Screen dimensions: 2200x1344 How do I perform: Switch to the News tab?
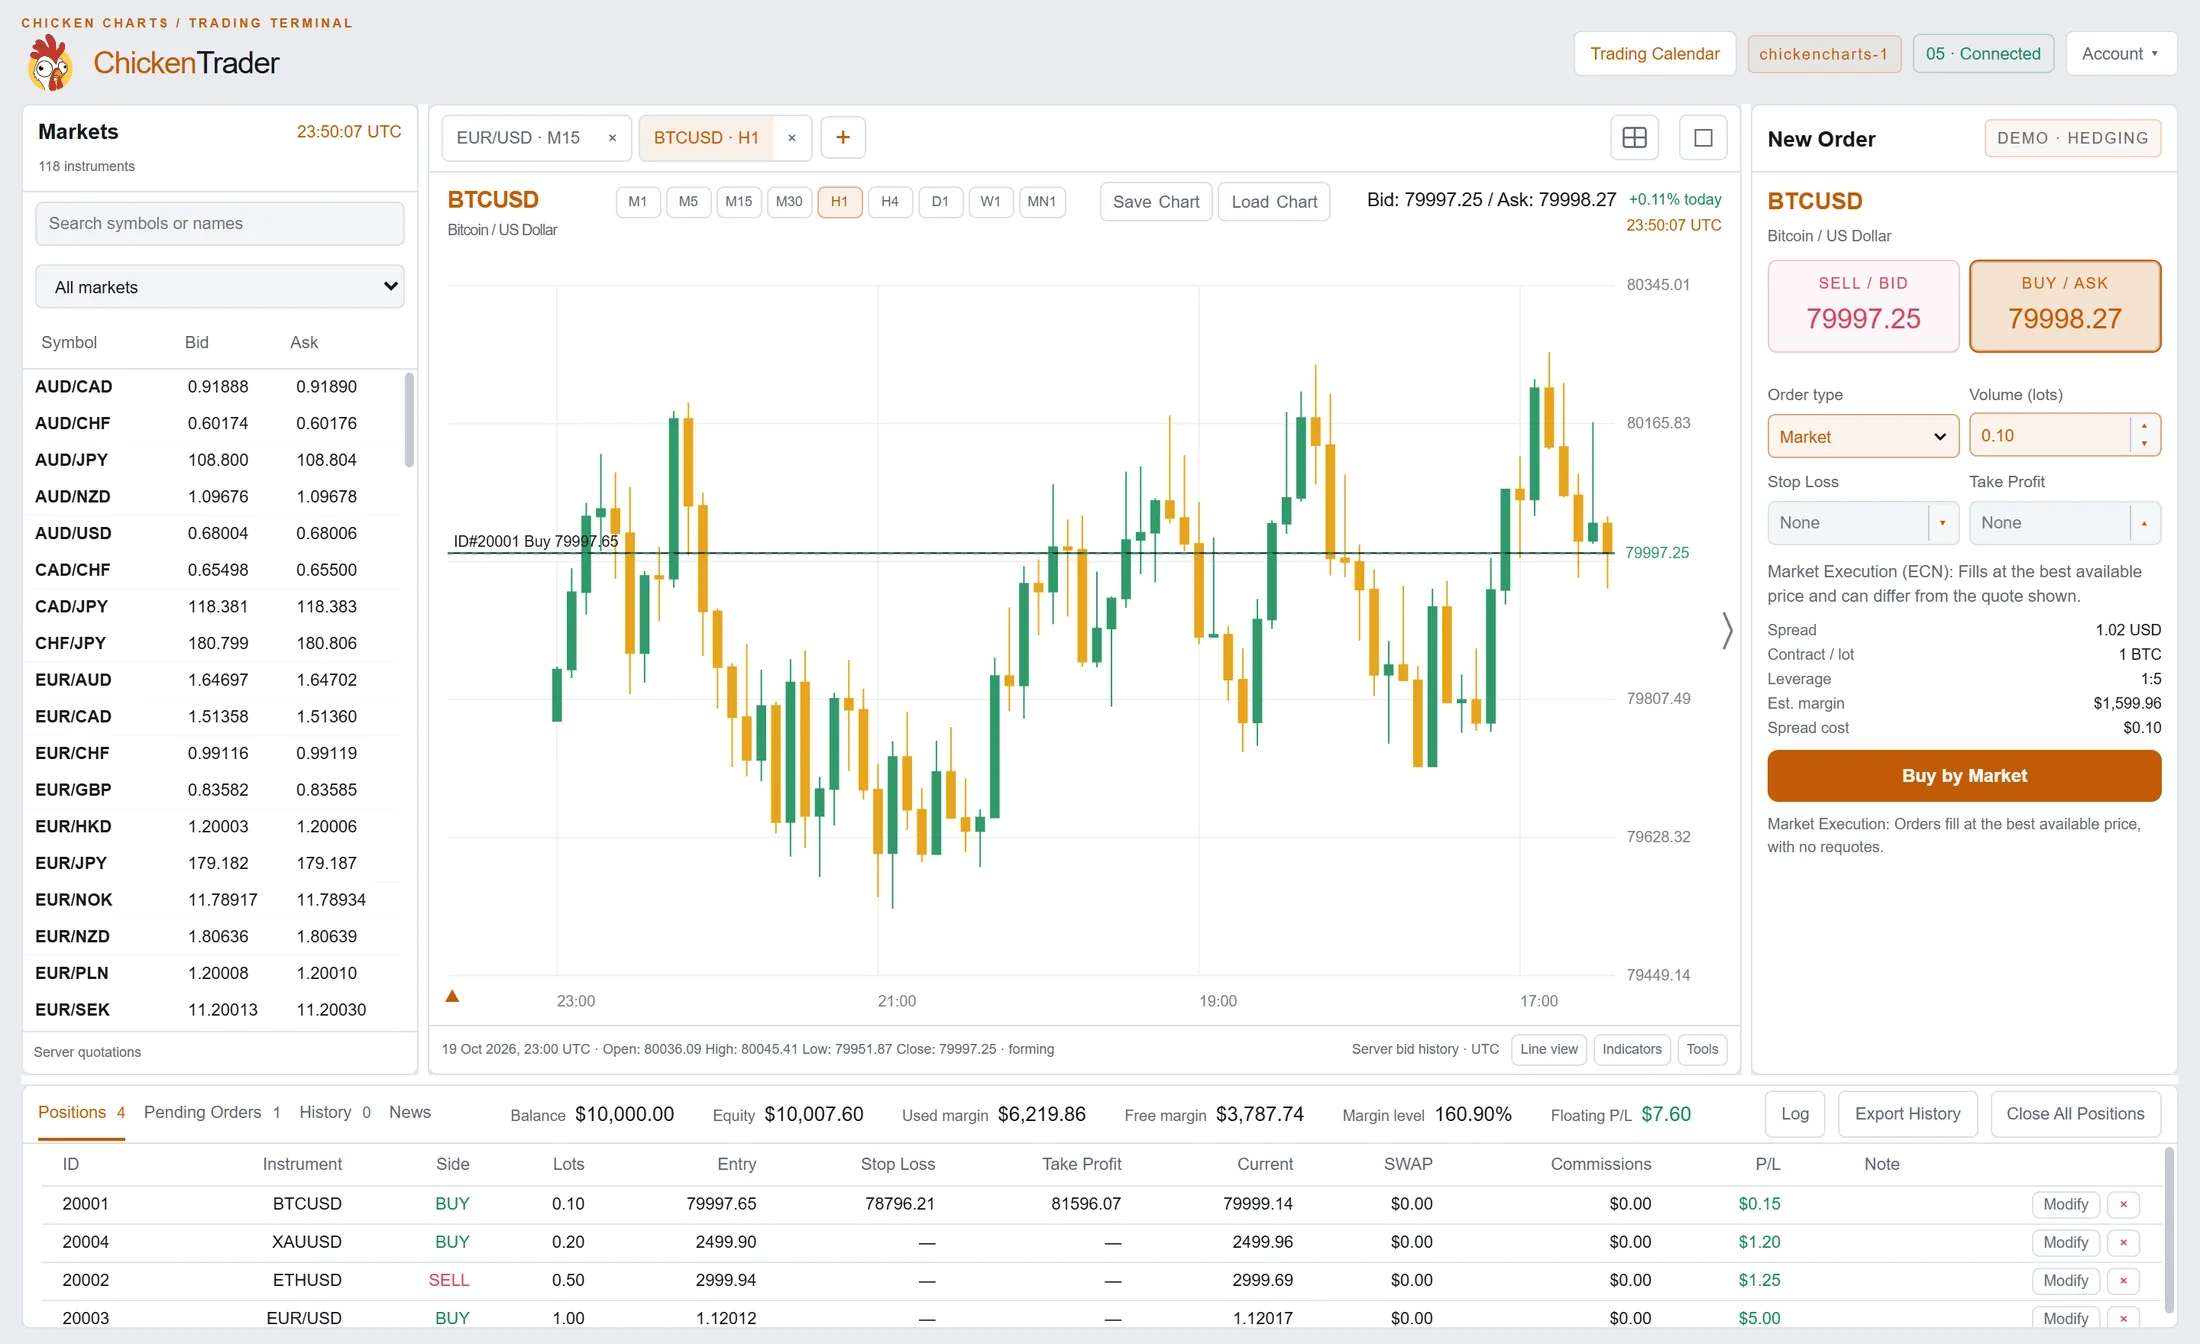click(410, 1113)
